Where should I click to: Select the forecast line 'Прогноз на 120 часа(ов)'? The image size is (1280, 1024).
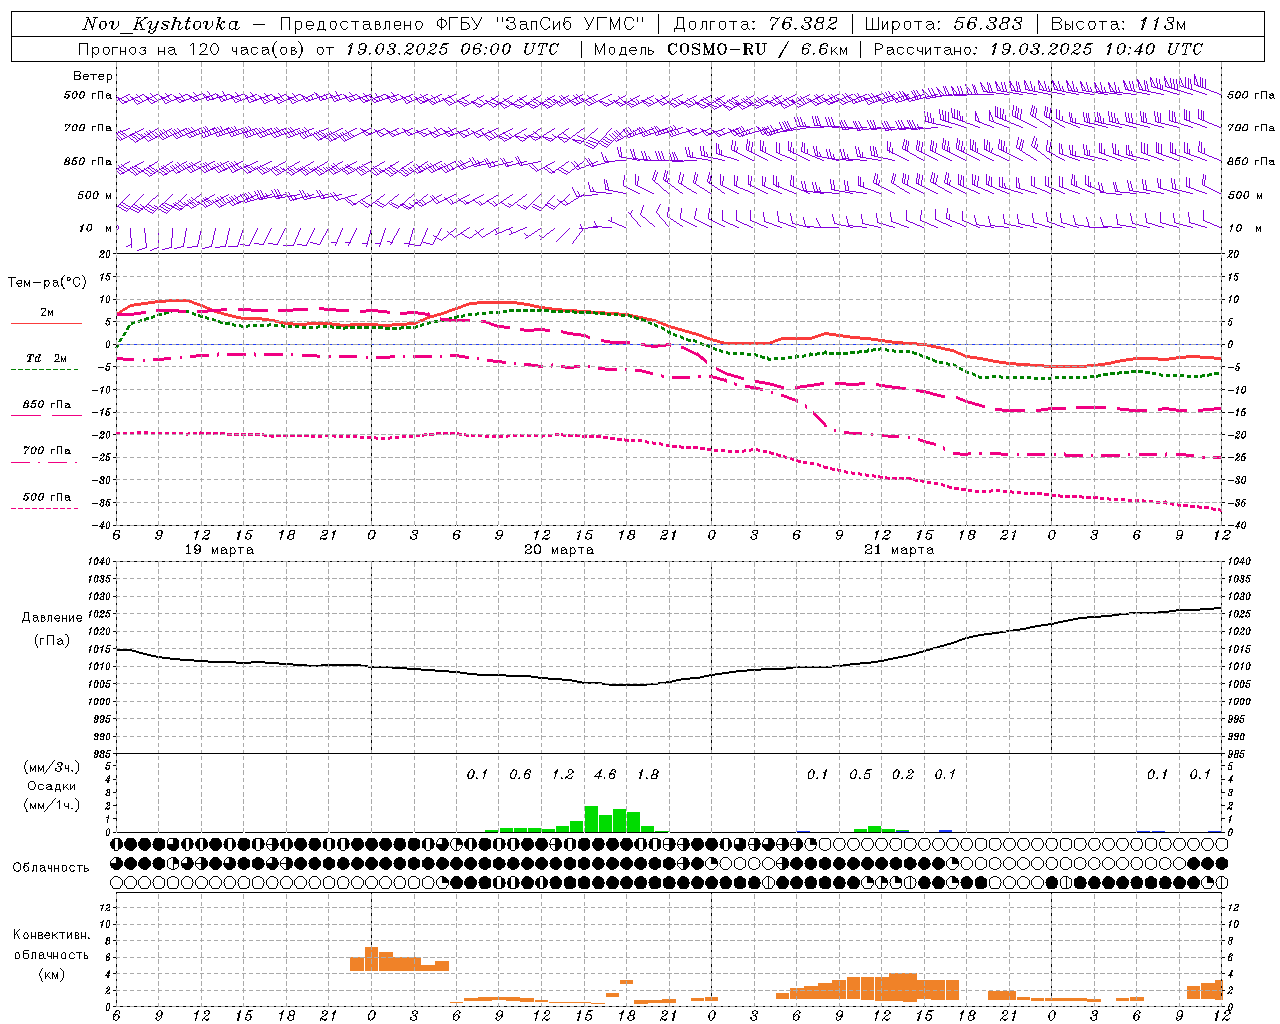click(193, 49)
